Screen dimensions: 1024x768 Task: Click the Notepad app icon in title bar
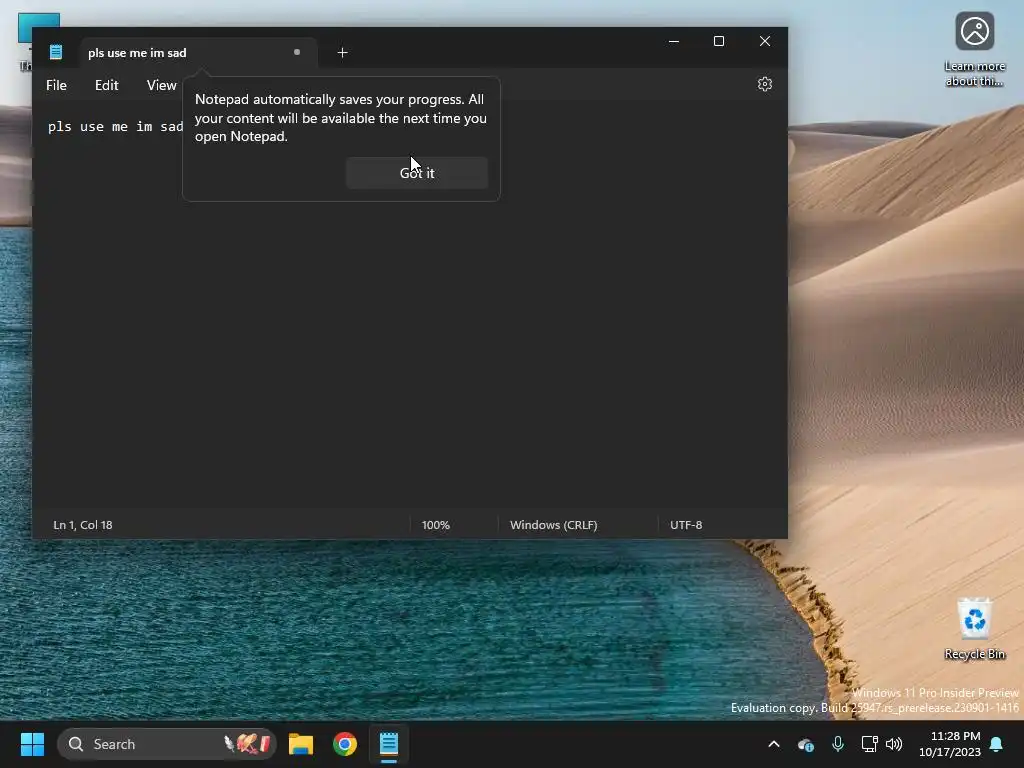click(x=56, y=52)
